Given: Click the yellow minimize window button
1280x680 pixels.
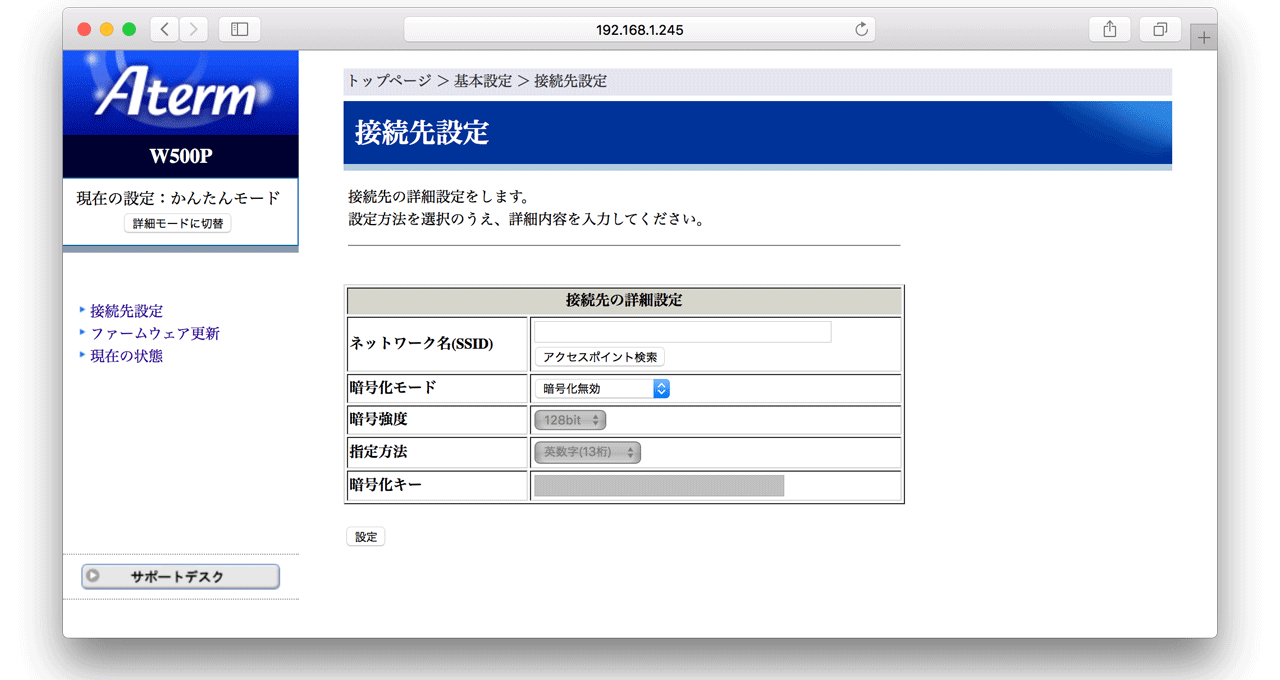Looking at the screenshot, I should click(107, 29).
